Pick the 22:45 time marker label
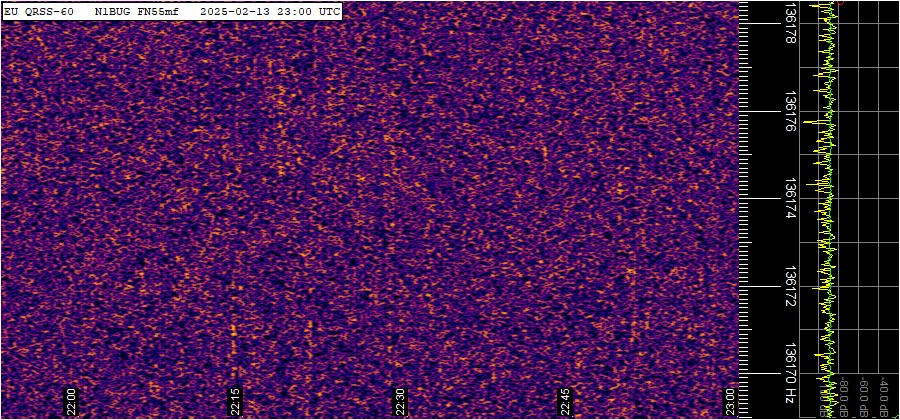This screenshot has height=420, width=900. tap(566, 401)
